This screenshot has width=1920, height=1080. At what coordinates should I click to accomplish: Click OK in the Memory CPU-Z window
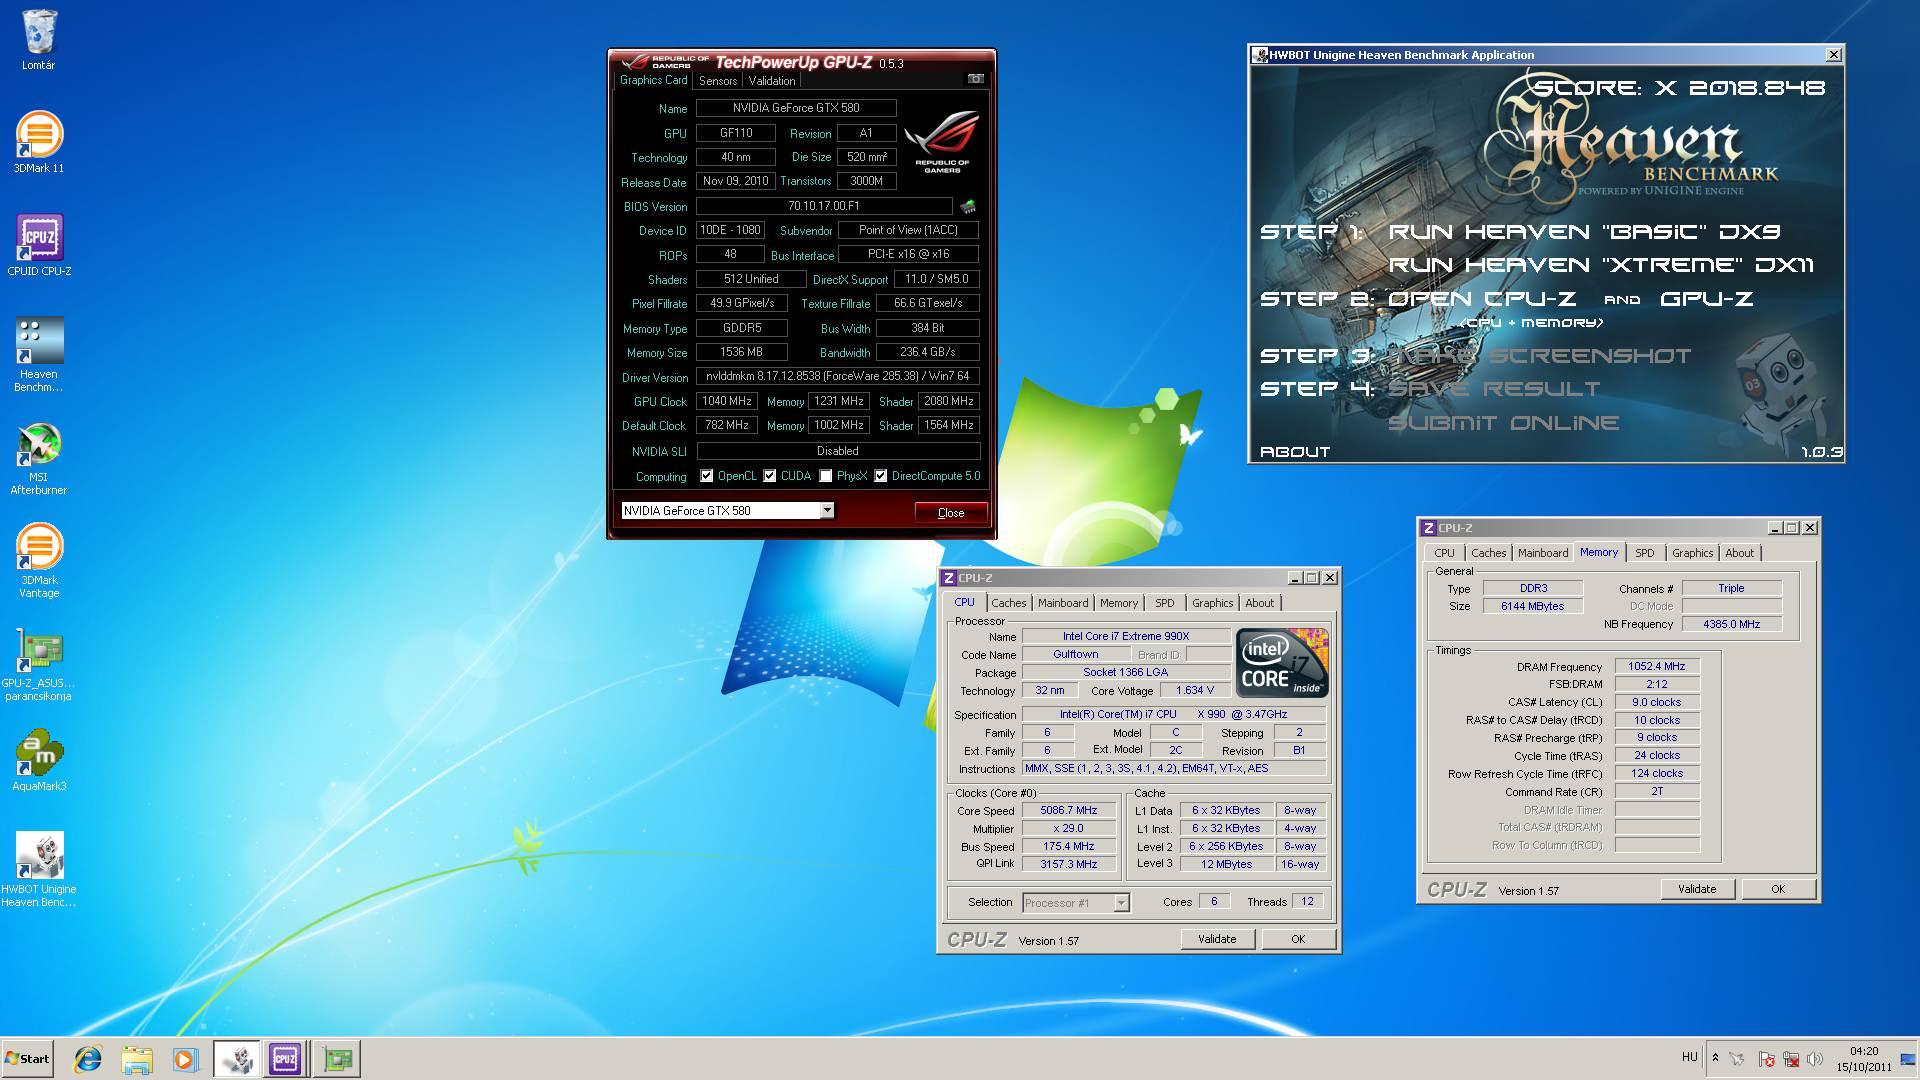coord(1778,889)
